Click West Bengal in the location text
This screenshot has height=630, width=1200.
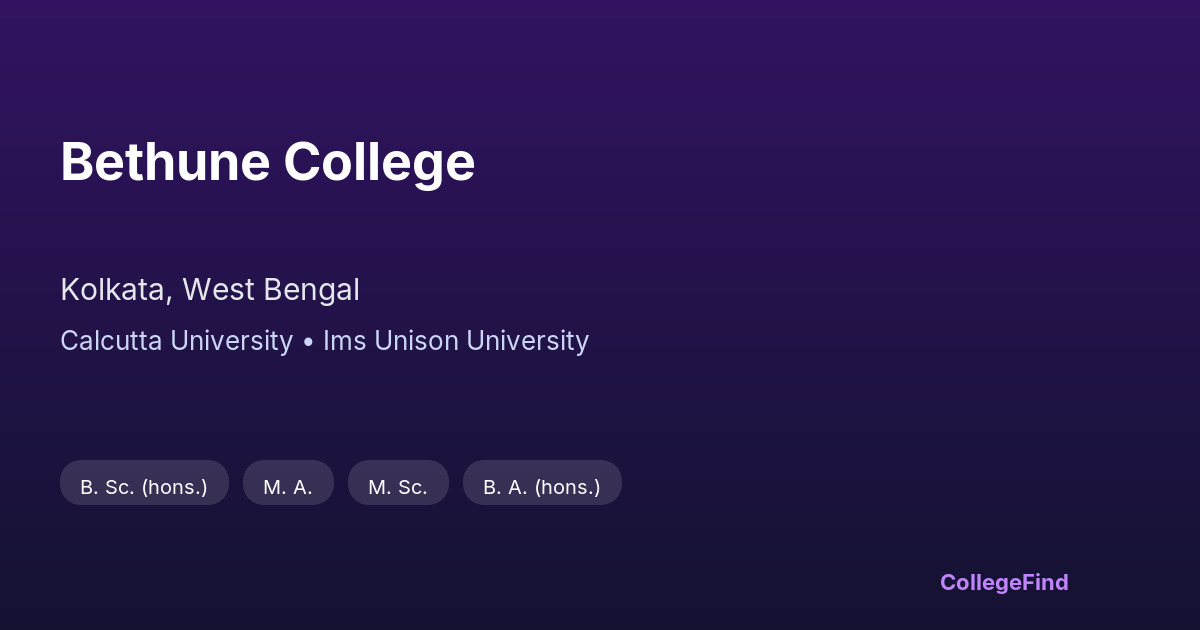(271, 290)
